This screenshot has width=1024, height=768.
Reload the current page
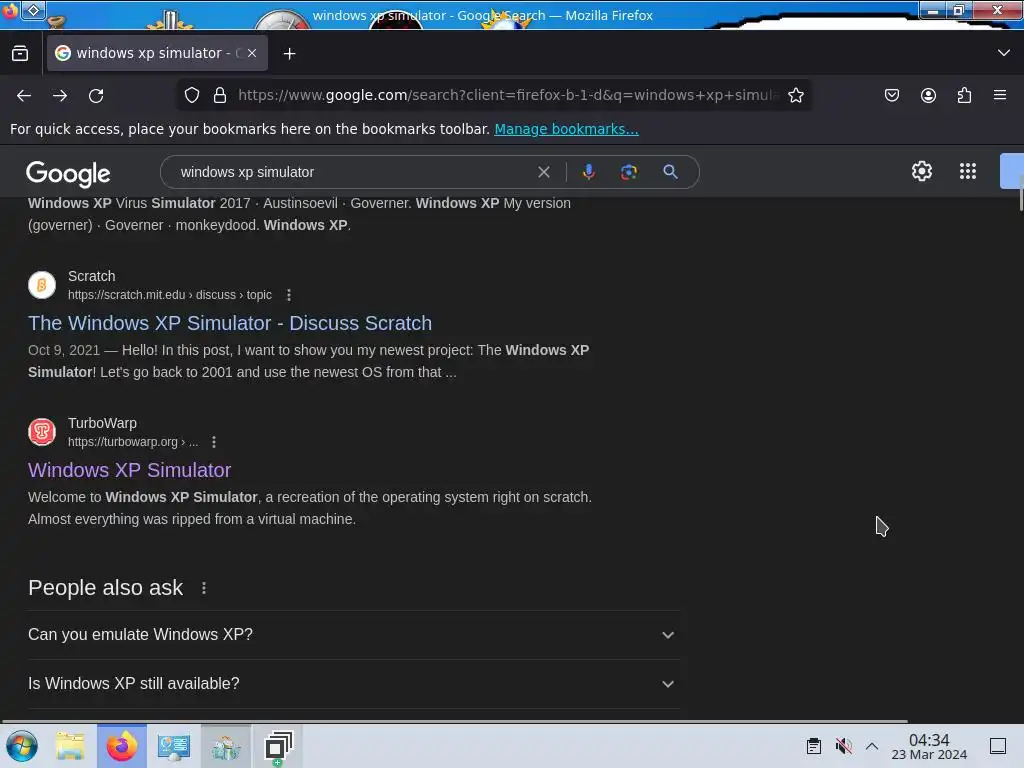click(x=96, y=95)
